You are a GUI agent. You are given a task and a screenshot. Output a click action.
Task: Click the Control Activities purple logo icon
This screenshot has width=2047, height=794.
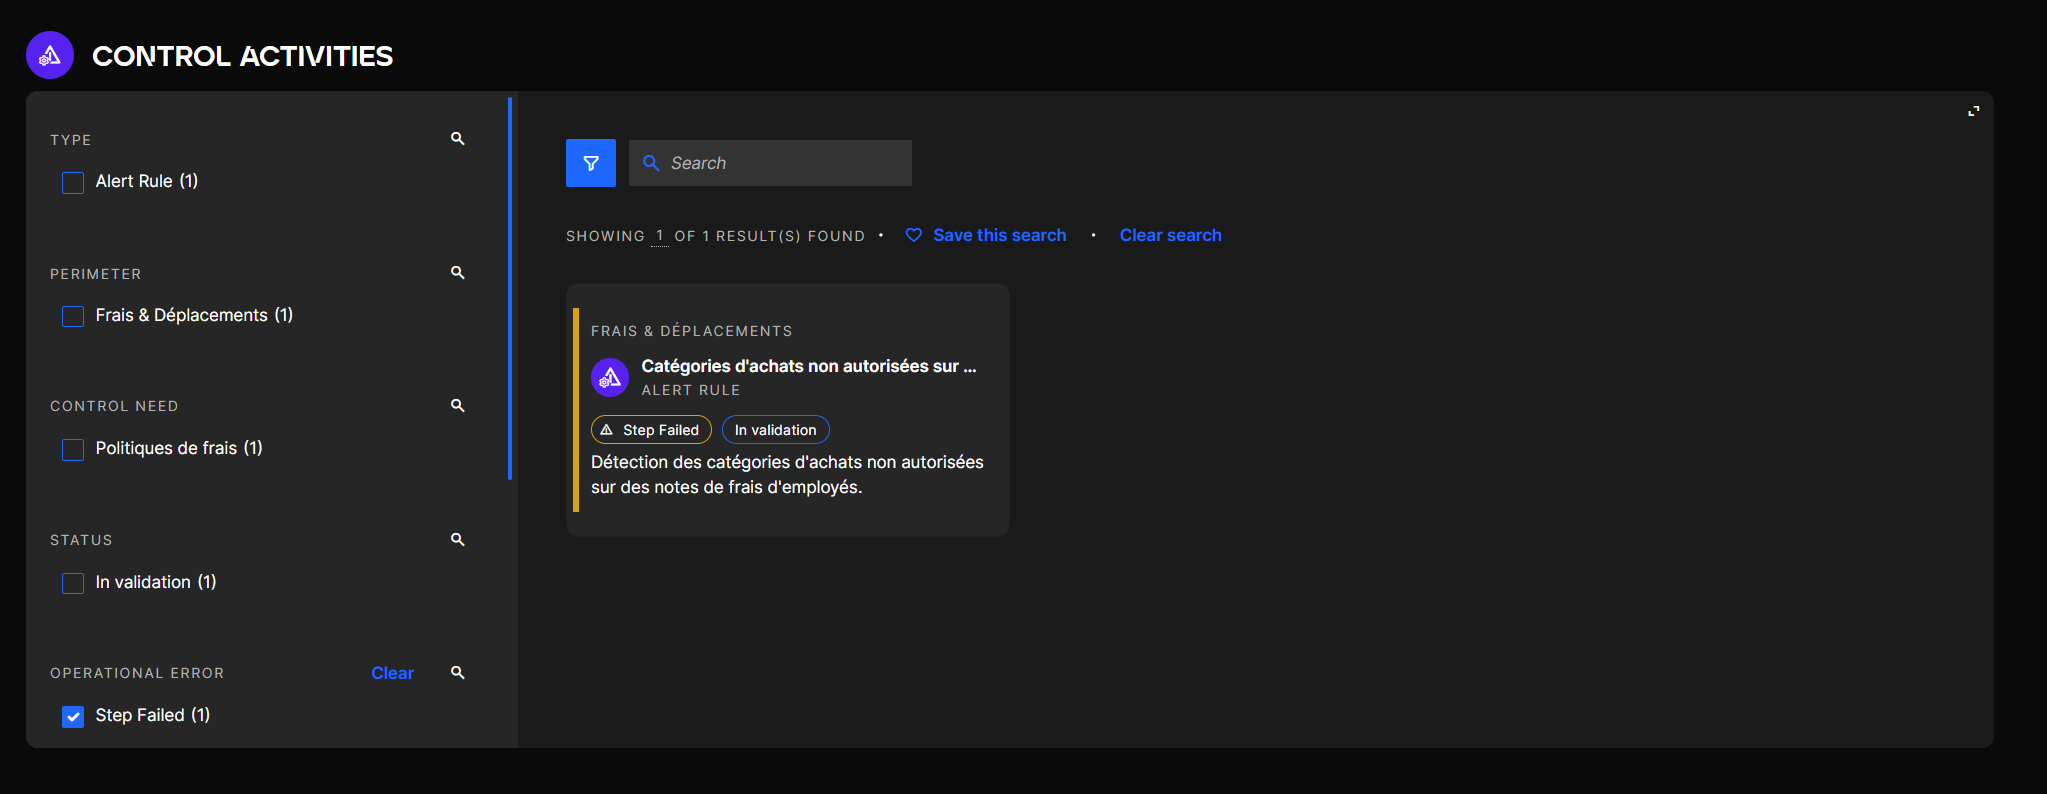point(50,55)
